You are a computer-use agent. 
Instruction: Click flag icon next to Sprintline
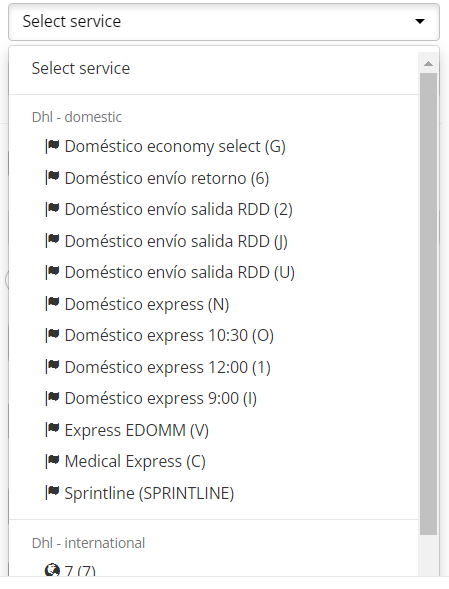52,493
